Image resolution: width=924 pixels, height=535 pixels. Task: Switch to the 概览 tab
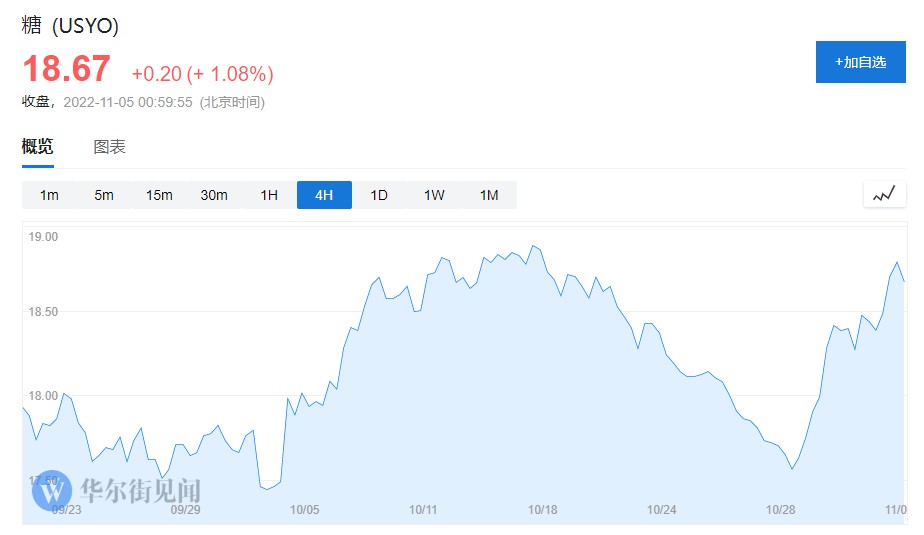pos(38,147)
